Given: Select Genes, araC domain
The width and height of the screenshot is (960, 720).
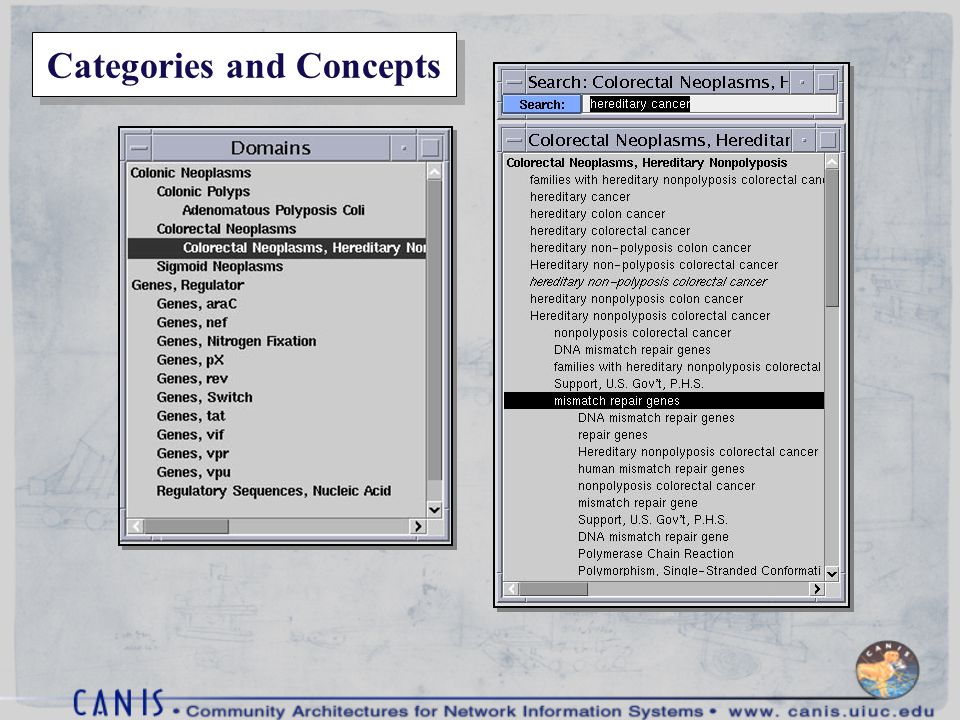Looking at the screenshot, I should pyautogui.click(x=197, y=304).
